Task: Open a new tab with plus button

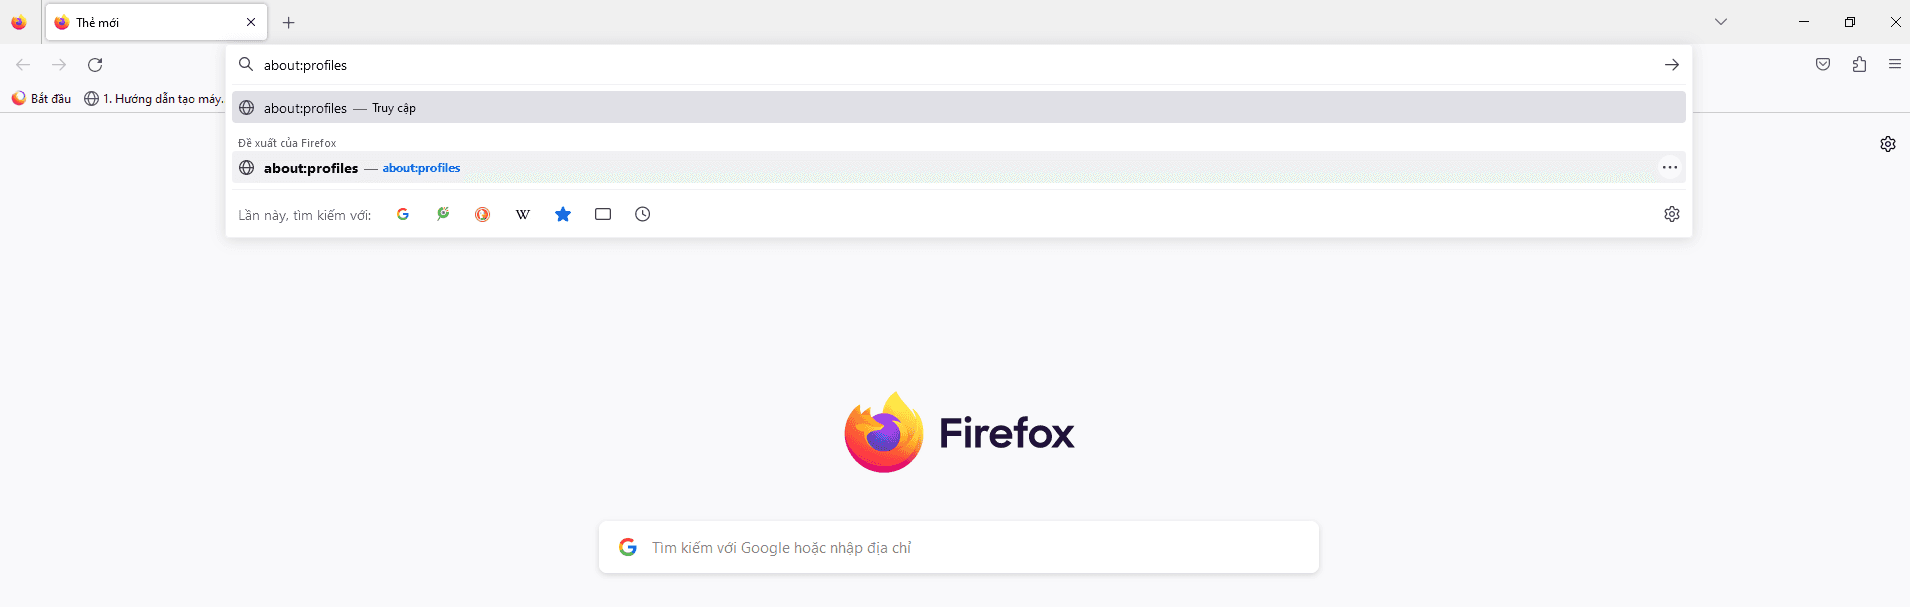Action: point(289,22)
